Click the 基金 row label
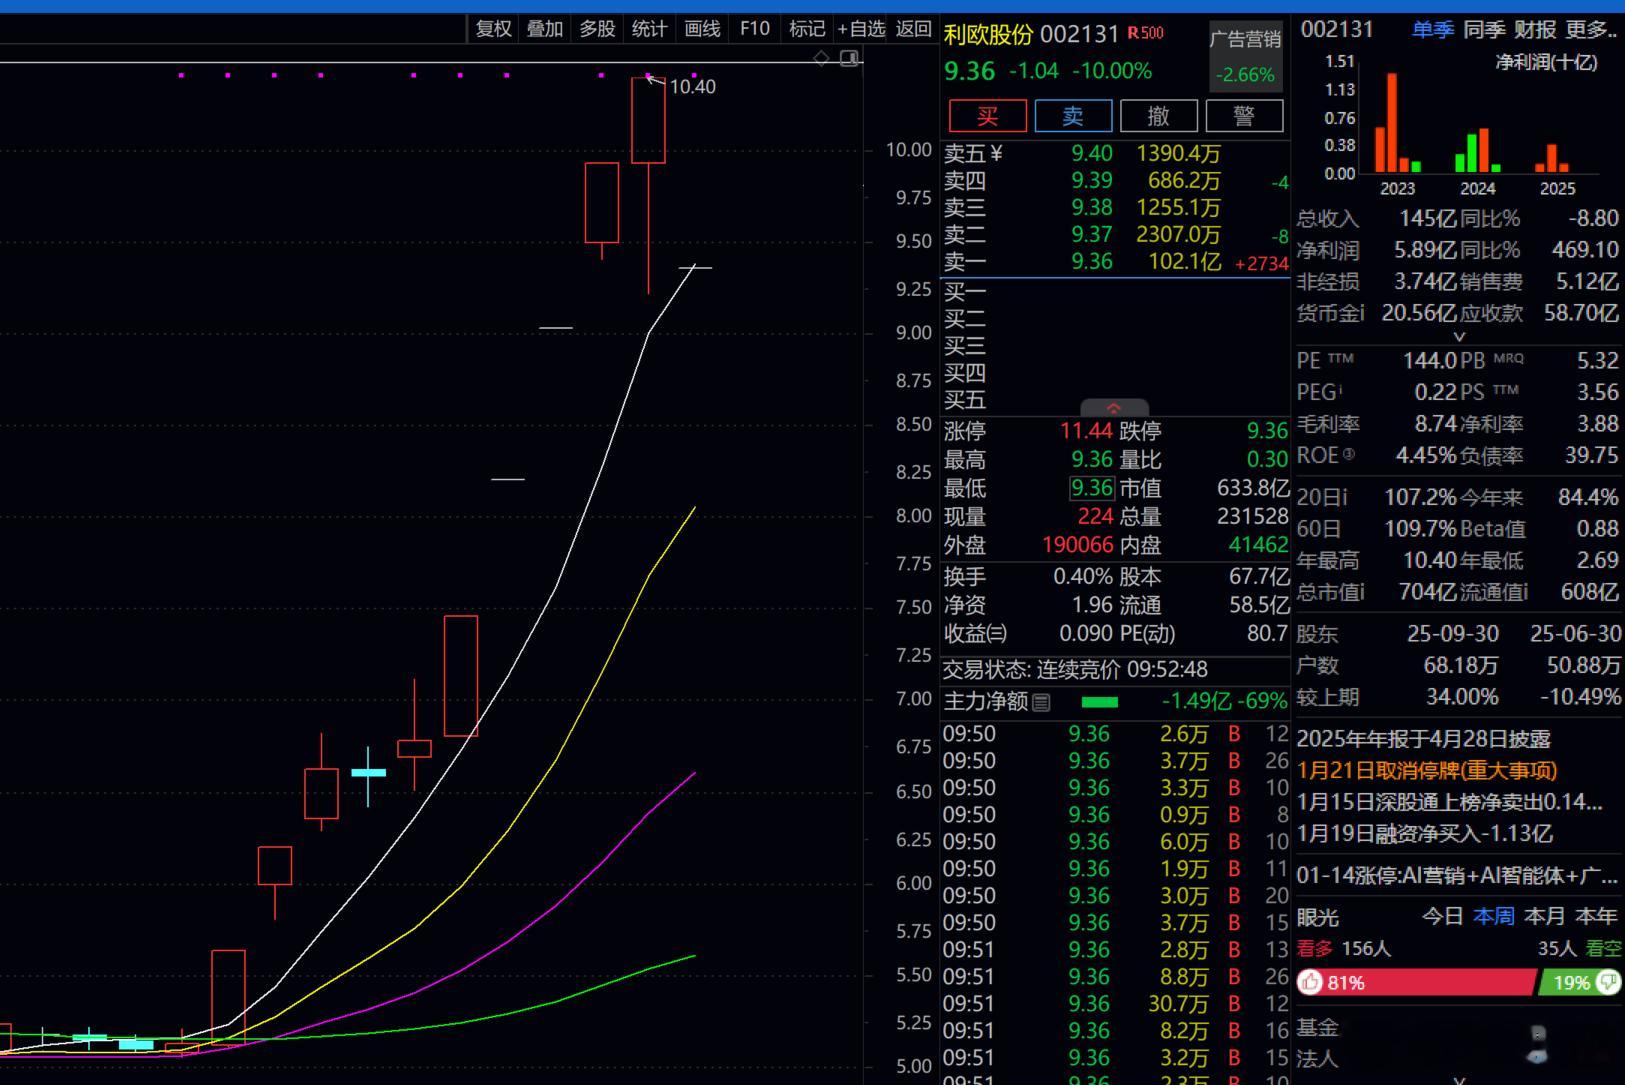The height and width of the screenshot is (1085, 1625). click(x=1317, y=1027)
